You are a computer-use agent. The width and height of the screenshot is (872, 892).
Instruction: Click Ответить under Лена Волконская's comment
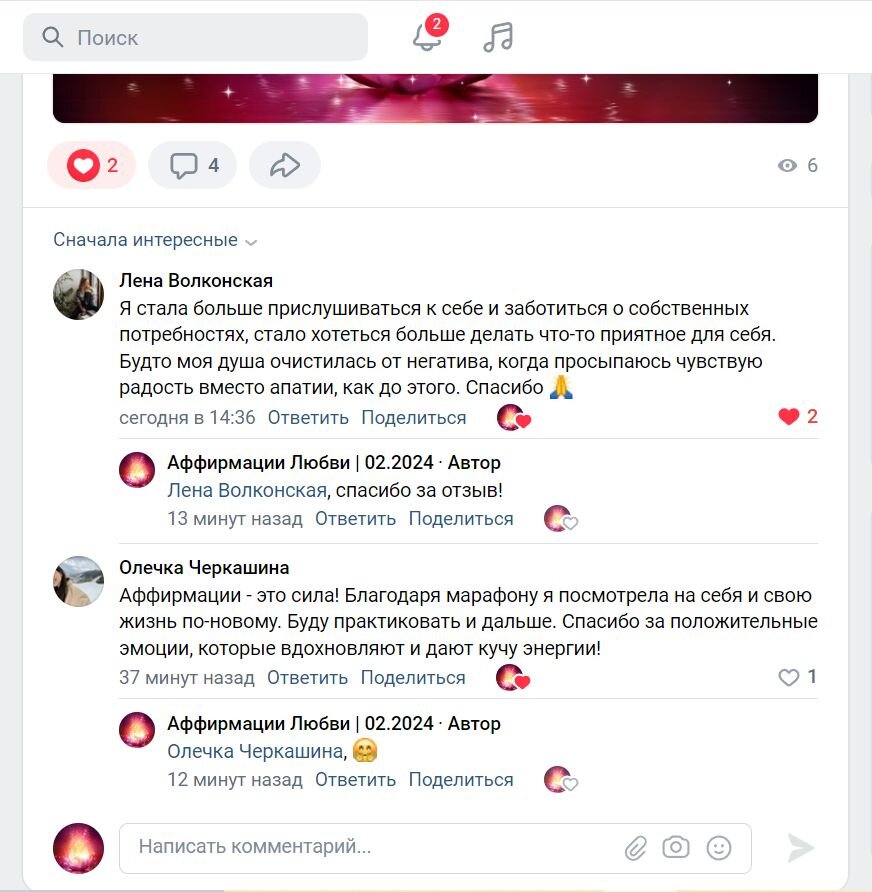coord(308,418)
